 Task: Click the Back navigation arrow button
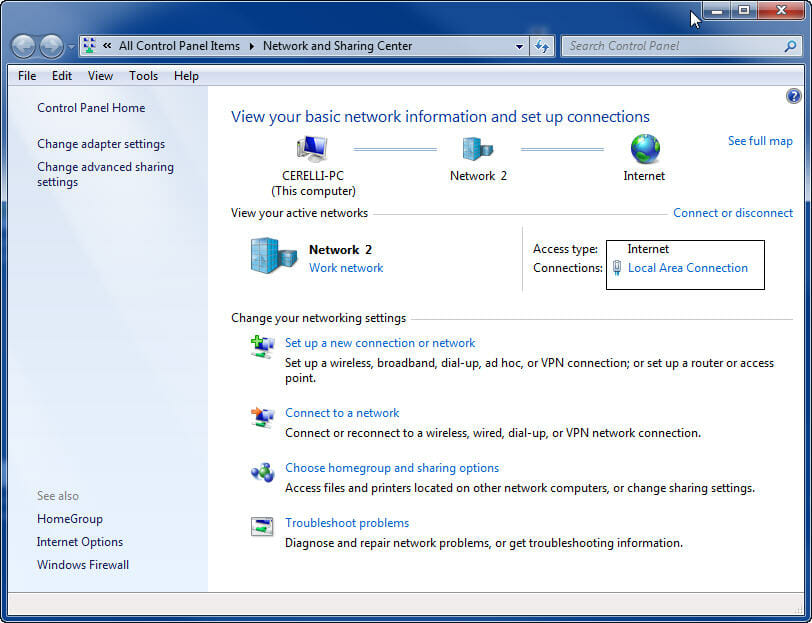[23, 46]
